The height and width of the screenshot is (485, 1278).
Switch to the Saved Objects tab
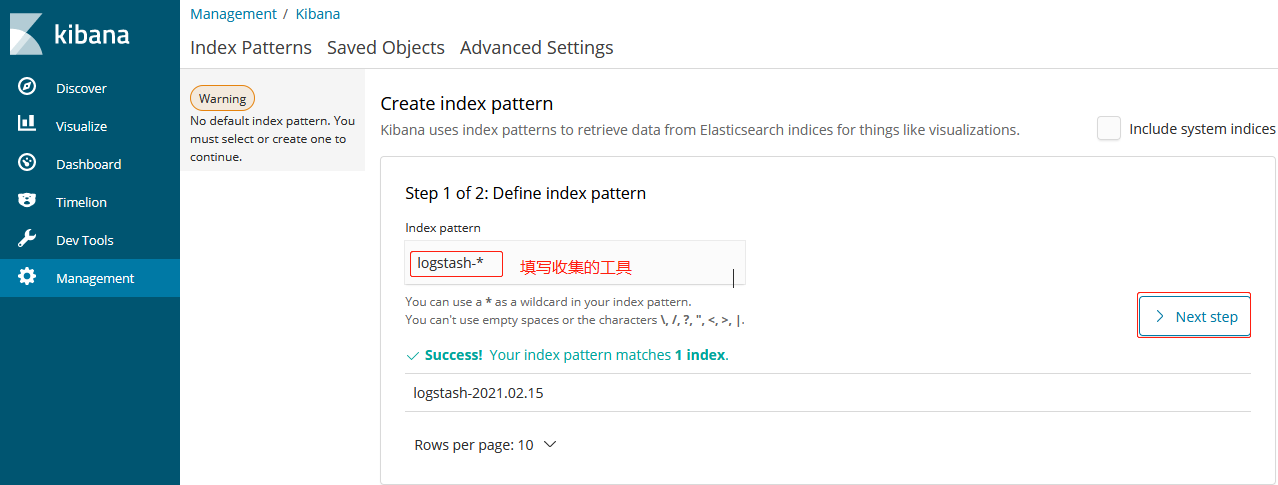click(385, 47)
